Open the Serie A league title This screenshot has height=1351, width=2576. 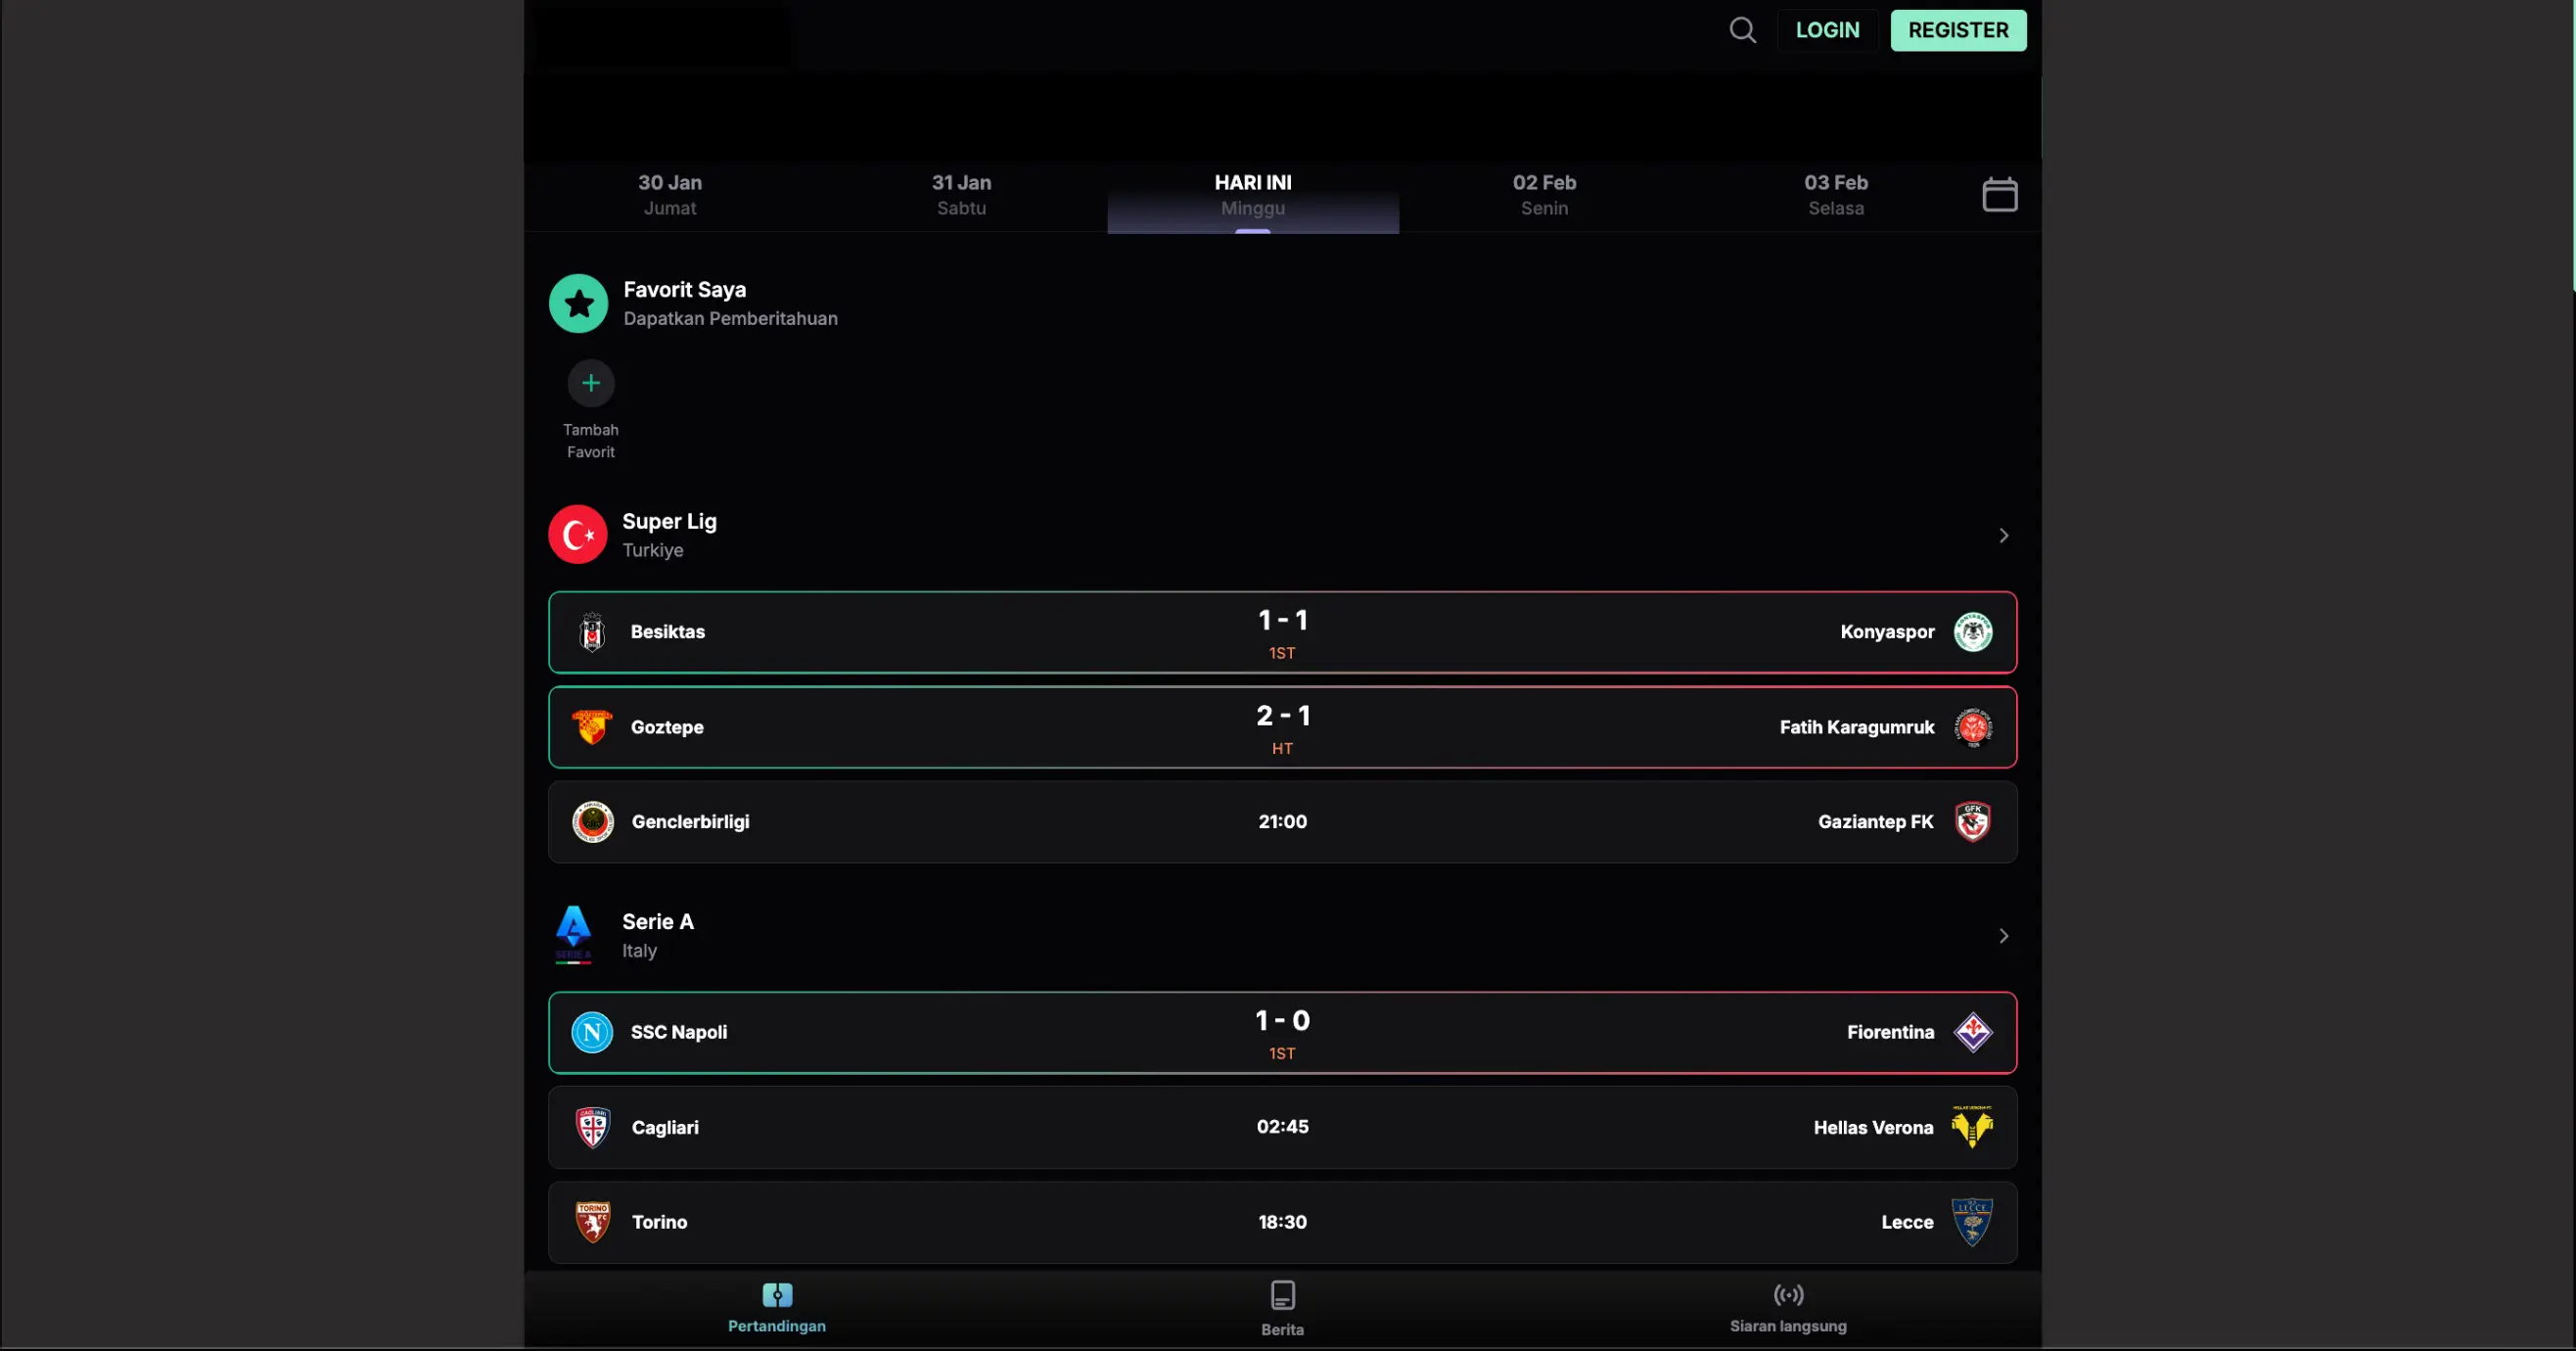[657, 921]
